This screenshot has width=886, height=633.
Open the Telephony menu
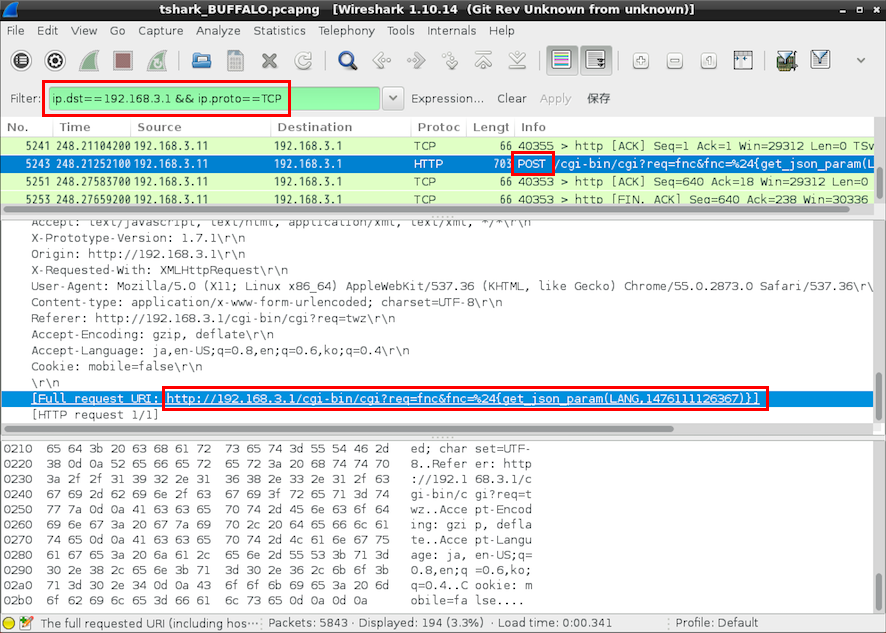click(x=346, y=31)
